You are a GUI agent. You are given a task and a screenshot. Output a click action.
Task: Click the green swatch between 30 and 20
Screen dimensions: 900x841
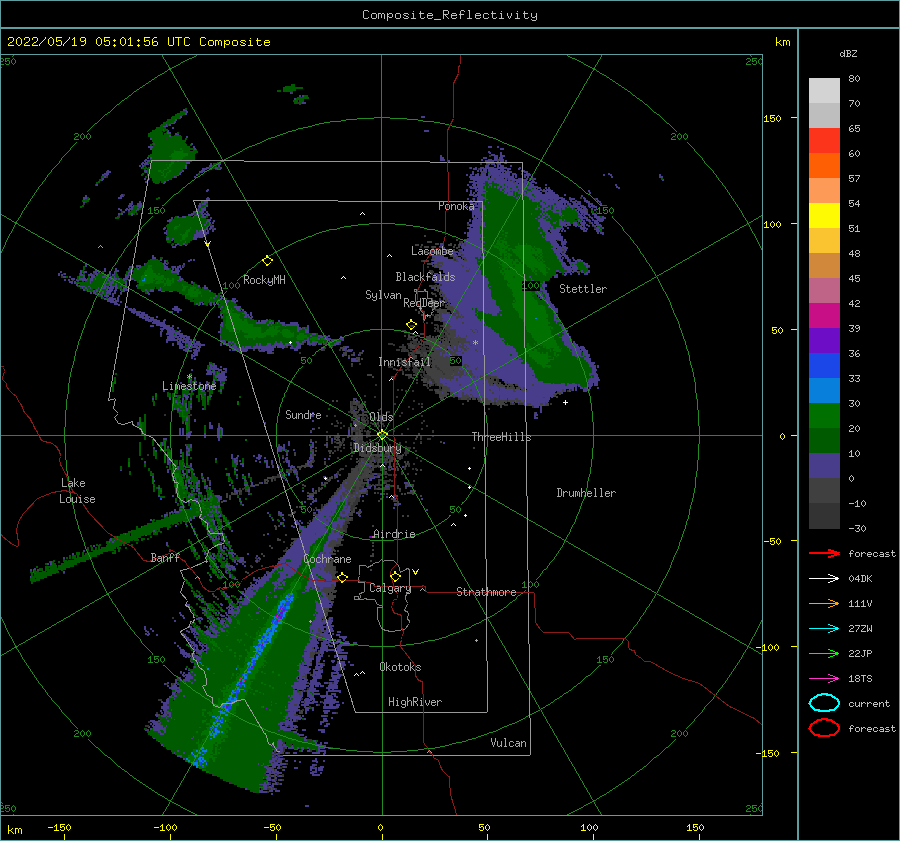824,416
